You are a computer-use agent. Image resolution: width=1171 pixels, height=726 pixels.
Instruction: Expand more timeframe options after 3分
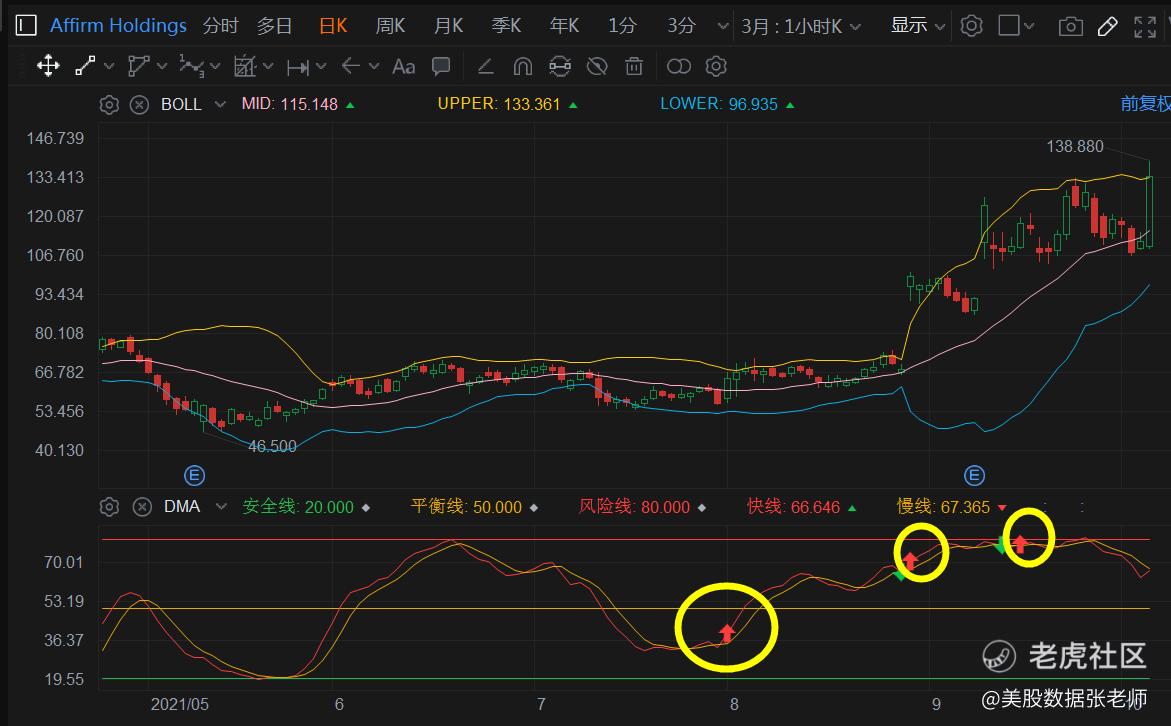pyautogui.click(x=722, y=26)
